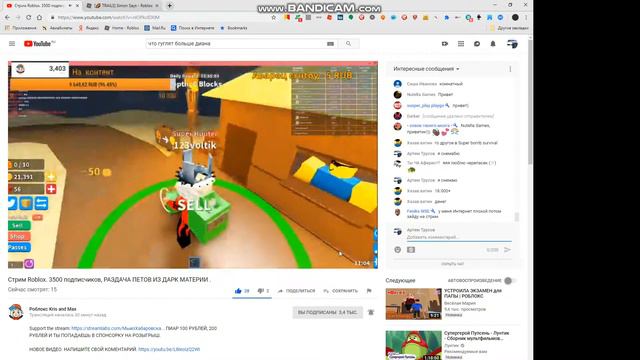Open the Home - Roblox bookmark
The width and height of the screenshot is (640, 360).
tap(122, 28)
